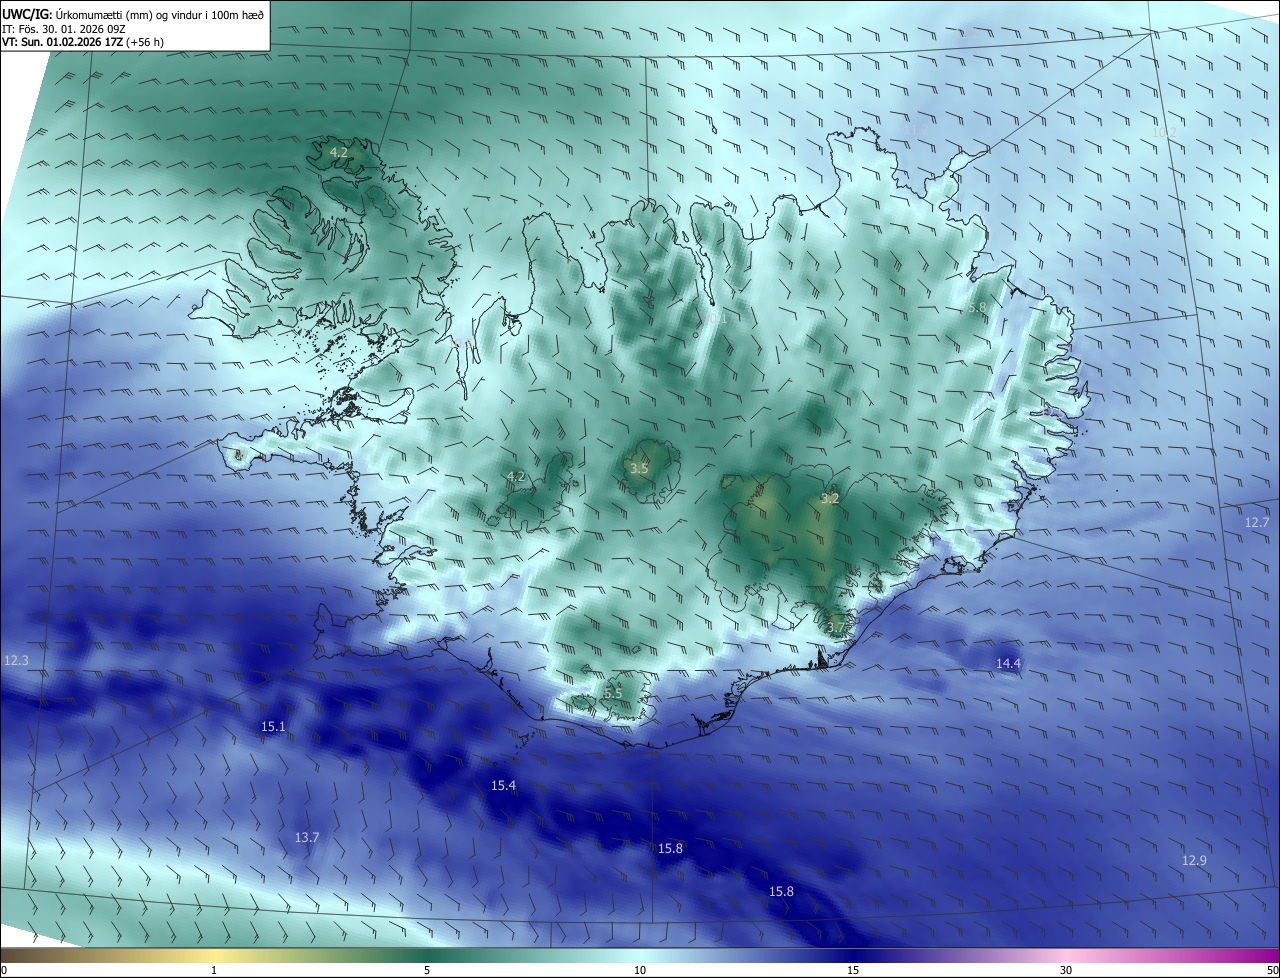The width and height of the screenshot is (1280, 978).
Task: Click the 4.2 value on Langjökull glacier
Action: [515, 477]
